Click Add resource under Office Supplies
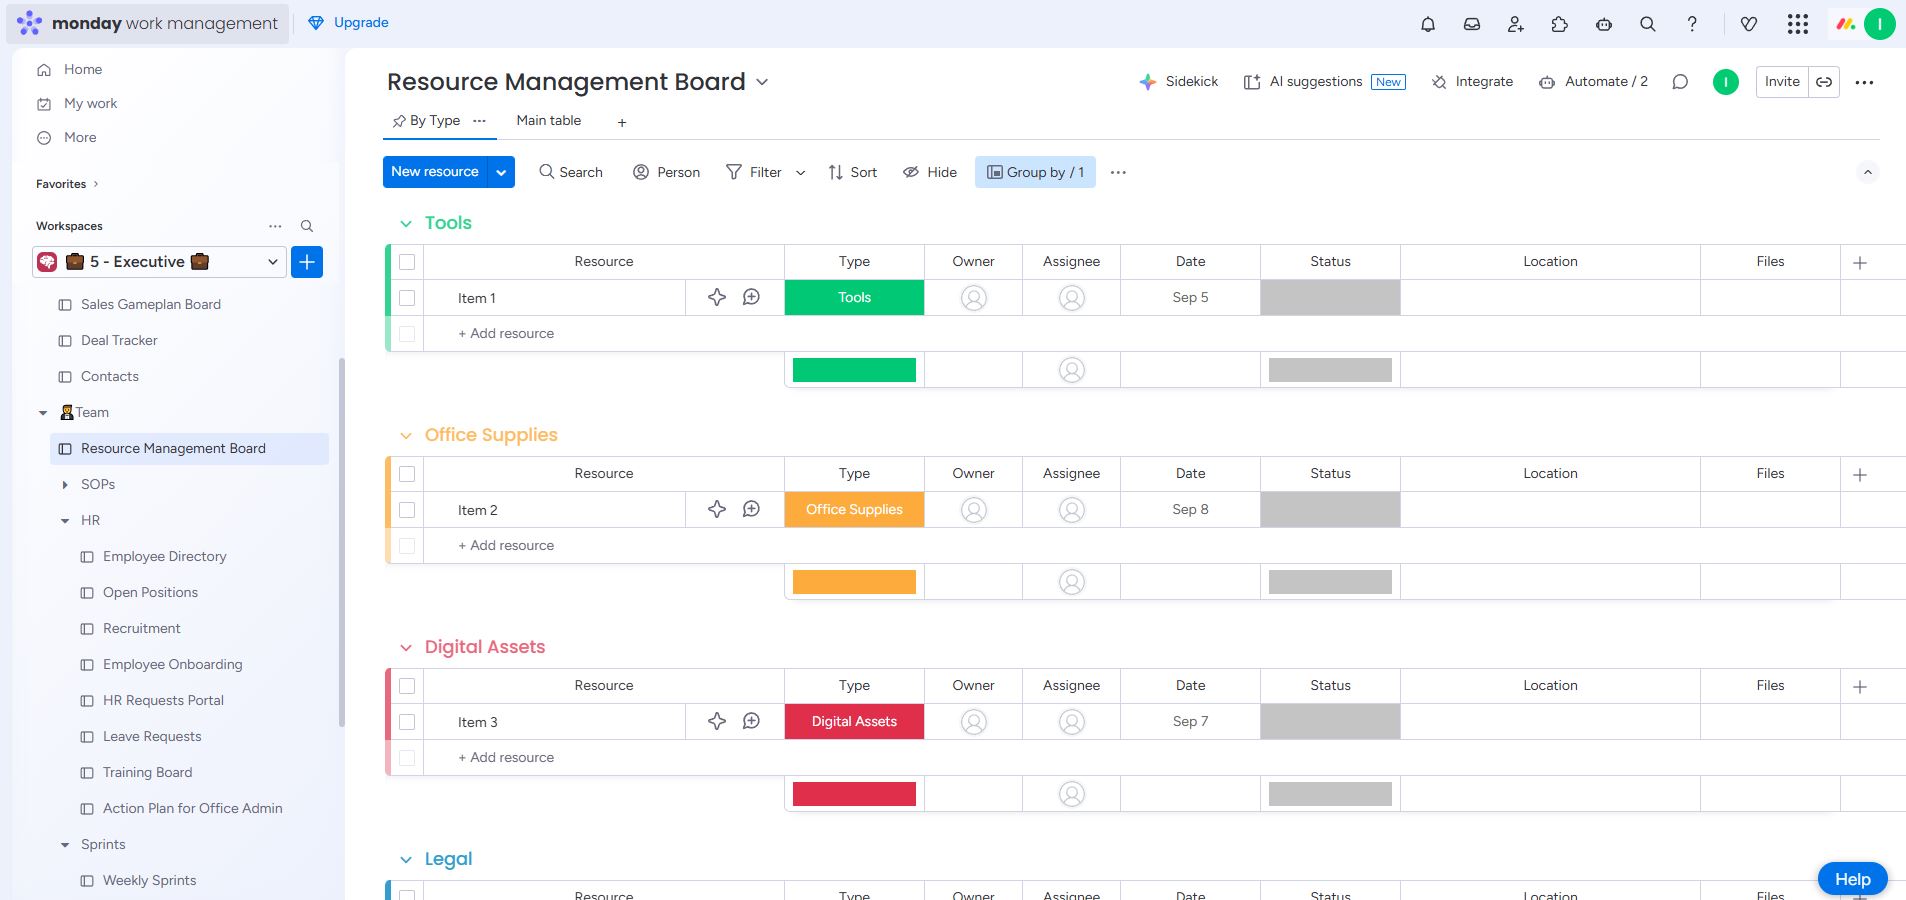 pyautogui.click(x=506, y=546)
